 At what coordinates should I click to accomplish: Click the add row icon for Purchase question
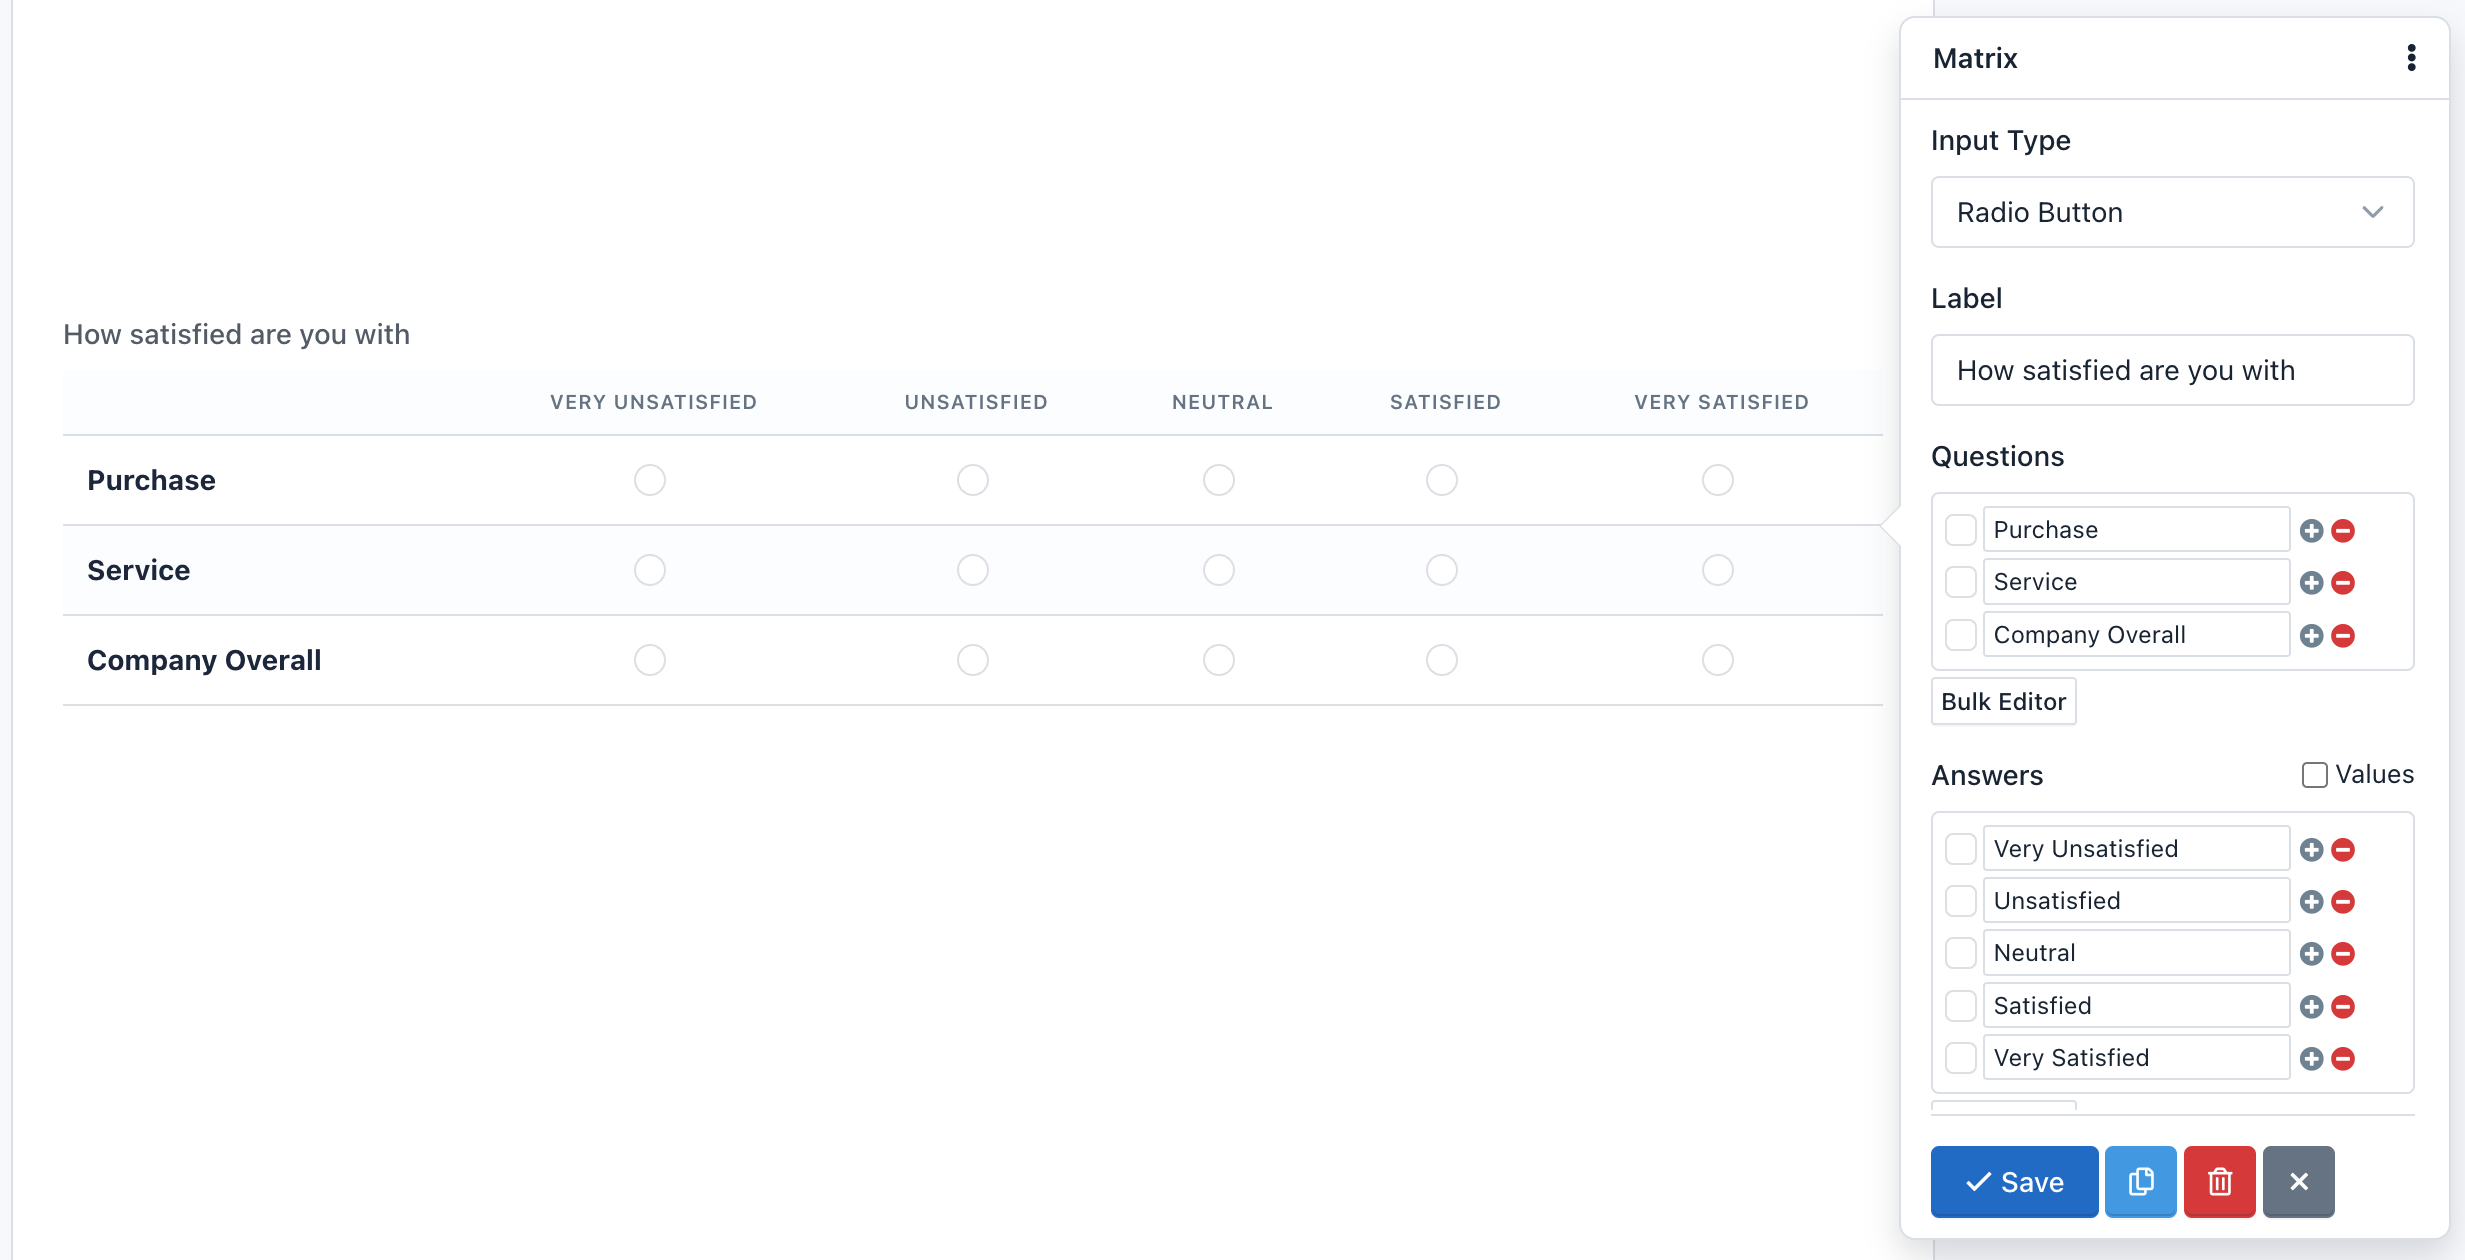pyautogui.click(x=2312, y=530)
